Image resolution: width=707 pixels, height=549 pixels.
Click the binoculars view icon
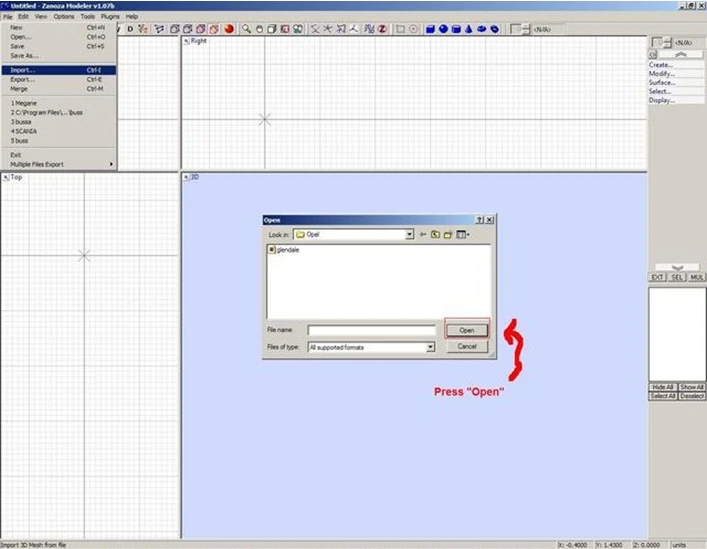pos(298,29)
